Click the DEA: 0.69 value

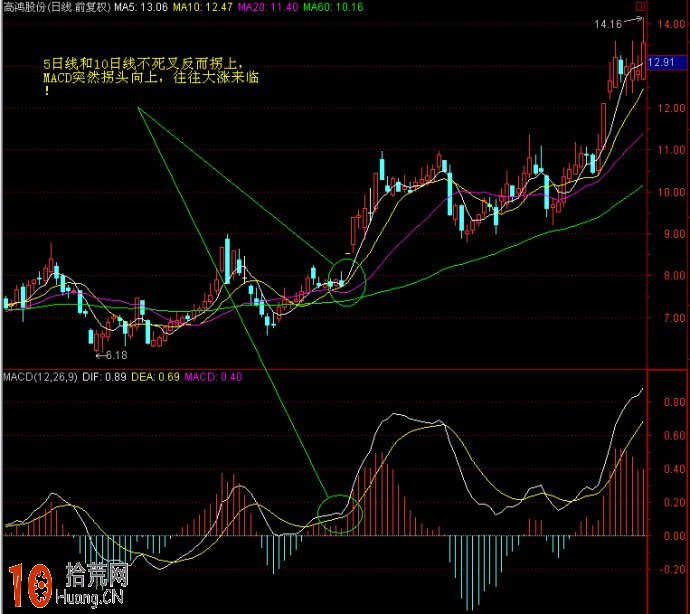155,377
